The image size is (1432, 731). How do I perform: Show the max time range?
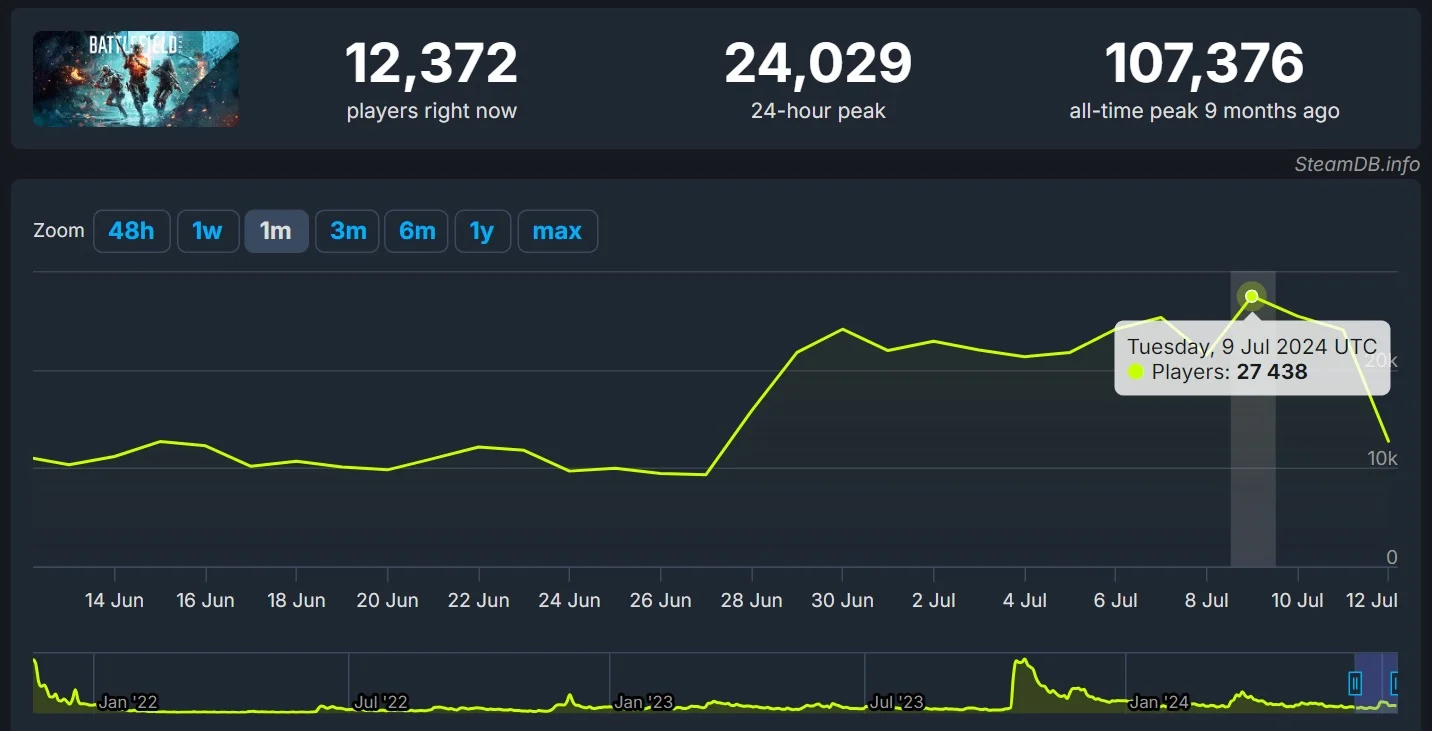point(557,231)
